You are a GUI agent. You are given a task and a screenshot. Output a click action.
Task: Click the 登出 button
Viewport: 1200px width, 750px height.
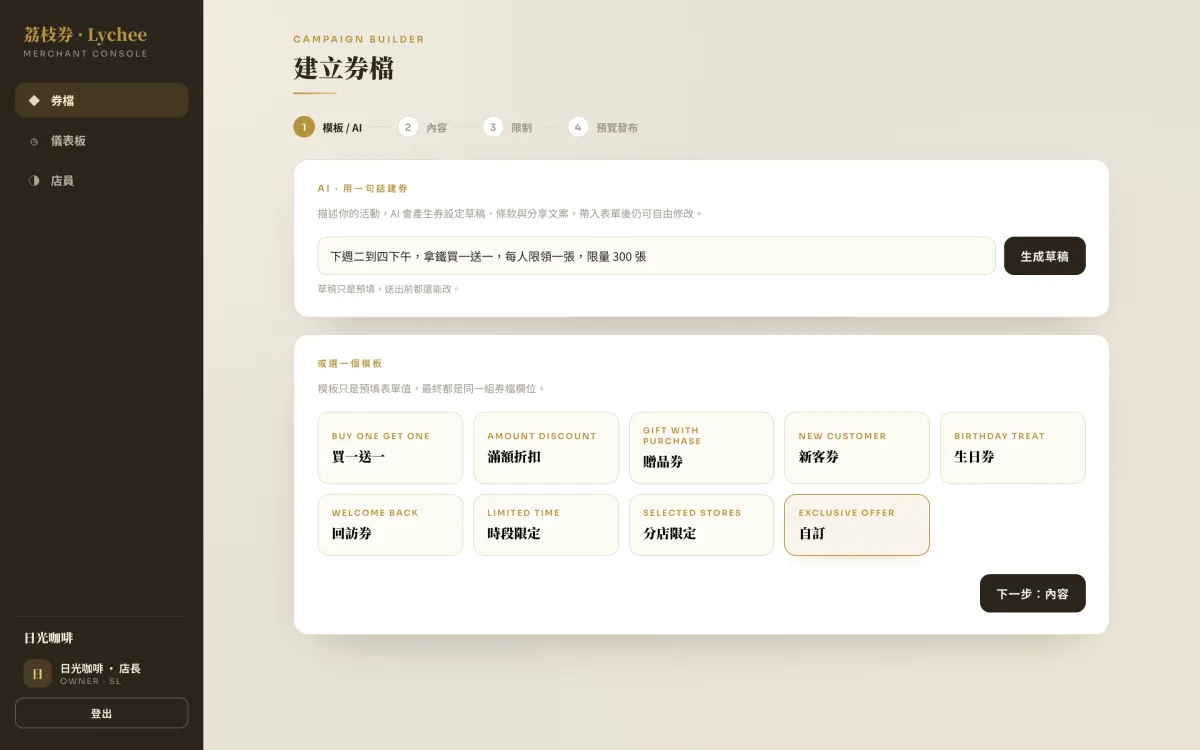(x=101, y=713)
